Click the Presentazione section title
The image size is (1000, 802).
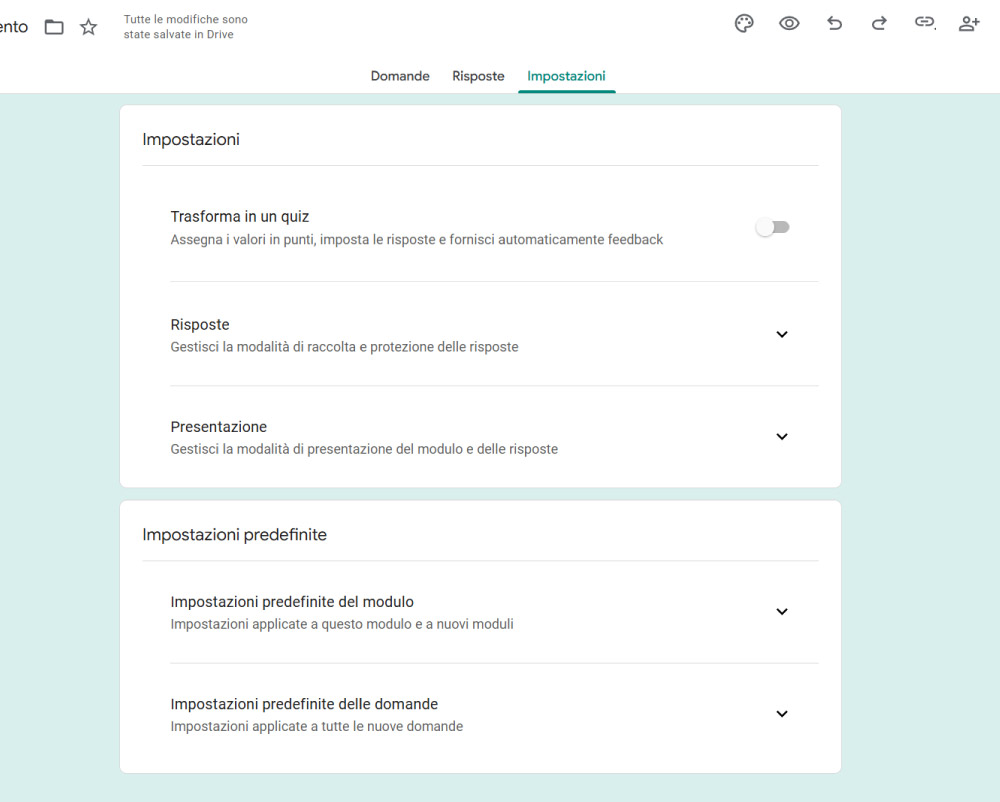pos(219,427)
